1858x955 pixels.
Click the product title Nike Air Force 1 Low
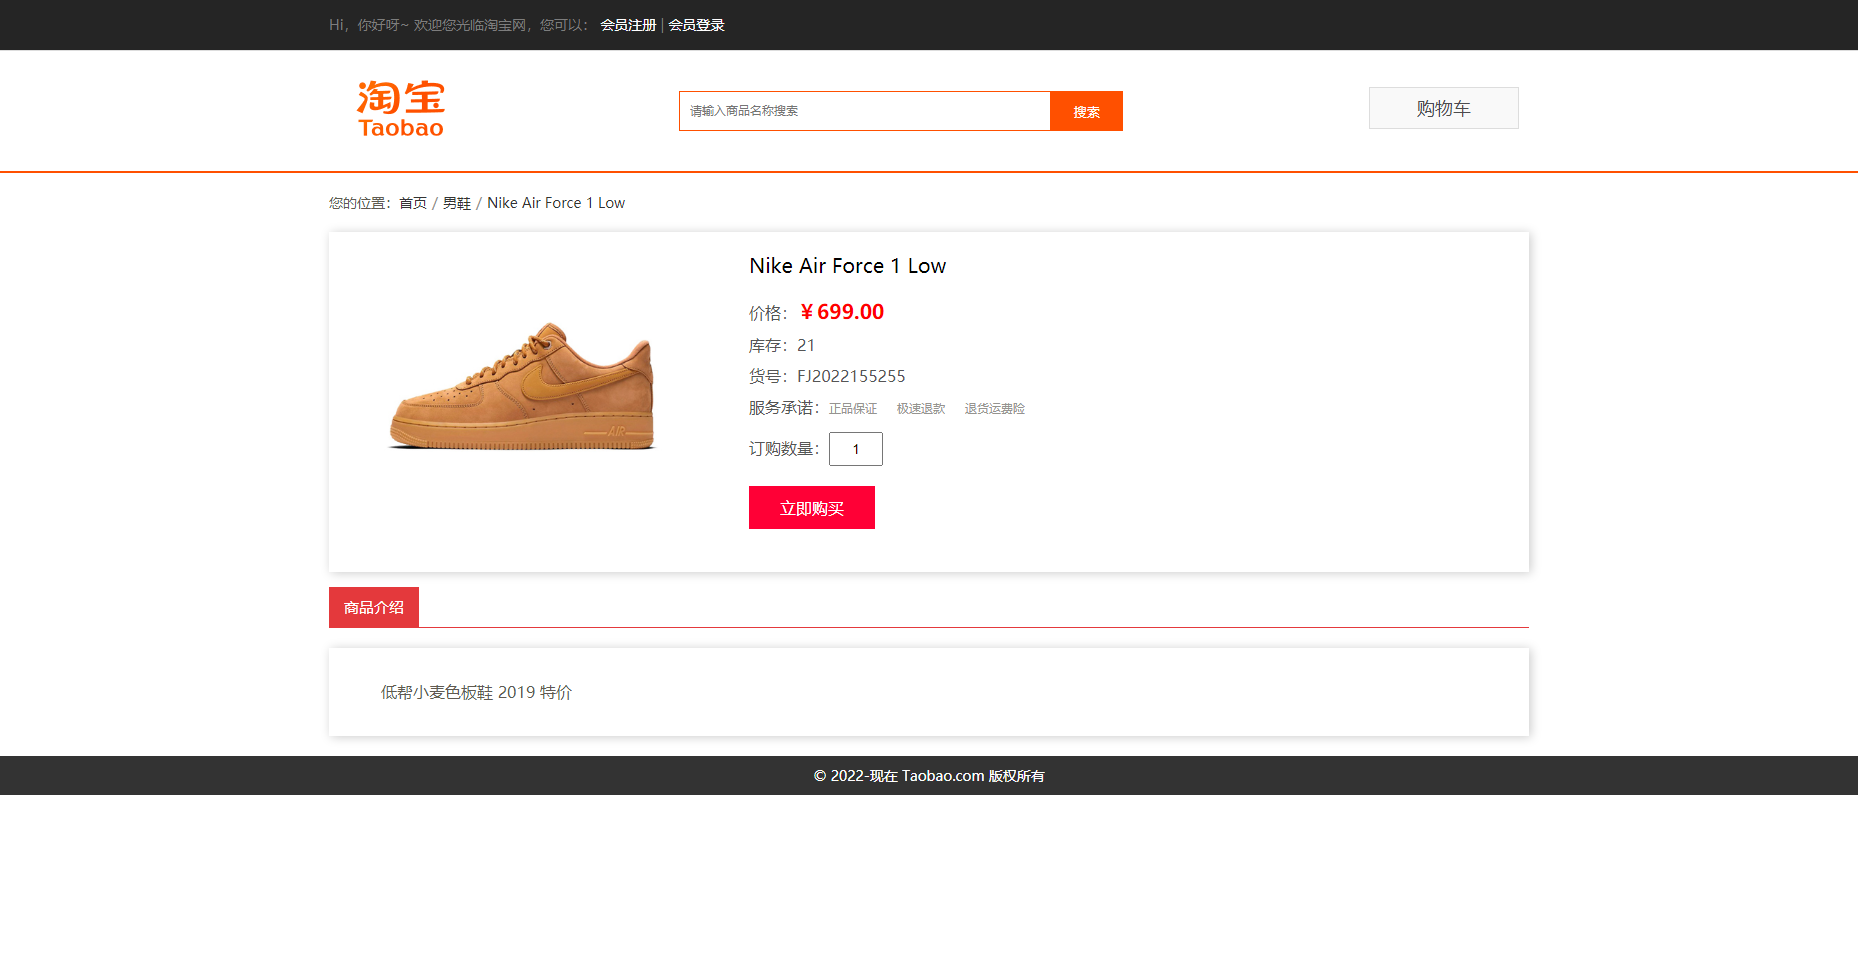847,266
